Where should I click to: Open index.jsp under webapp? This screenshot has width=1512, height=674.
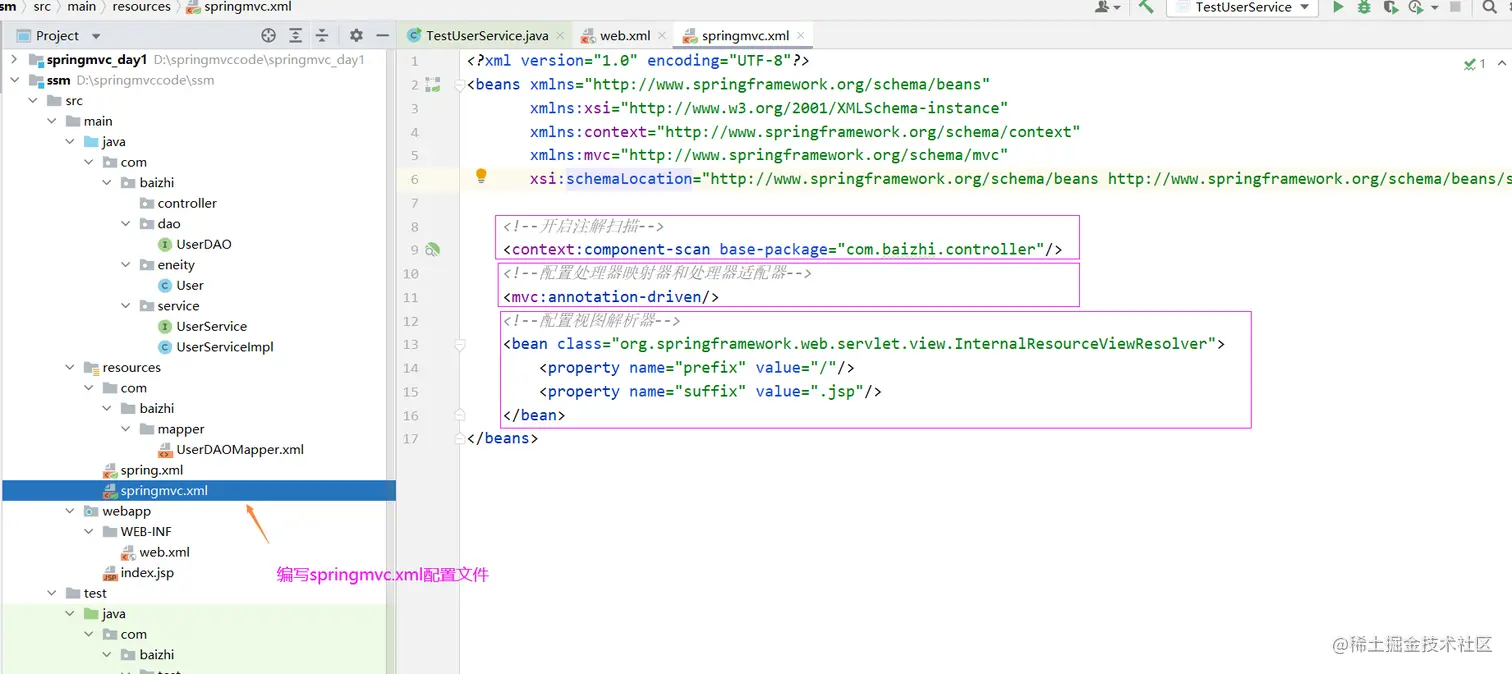pyautogui.click(x=147, y=573)
